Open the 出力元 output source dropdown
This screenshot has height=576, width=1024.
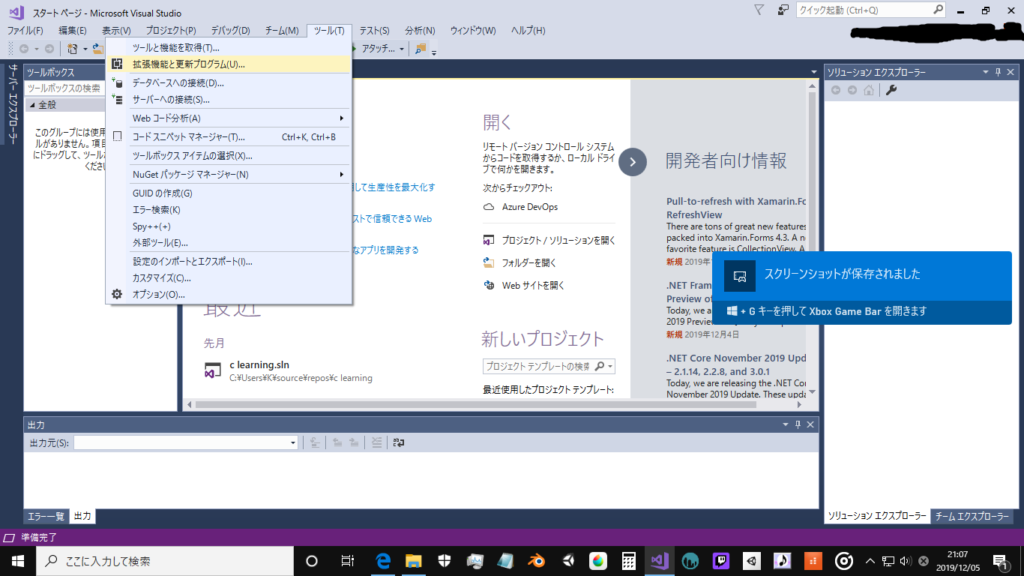[x=293, y=443]
